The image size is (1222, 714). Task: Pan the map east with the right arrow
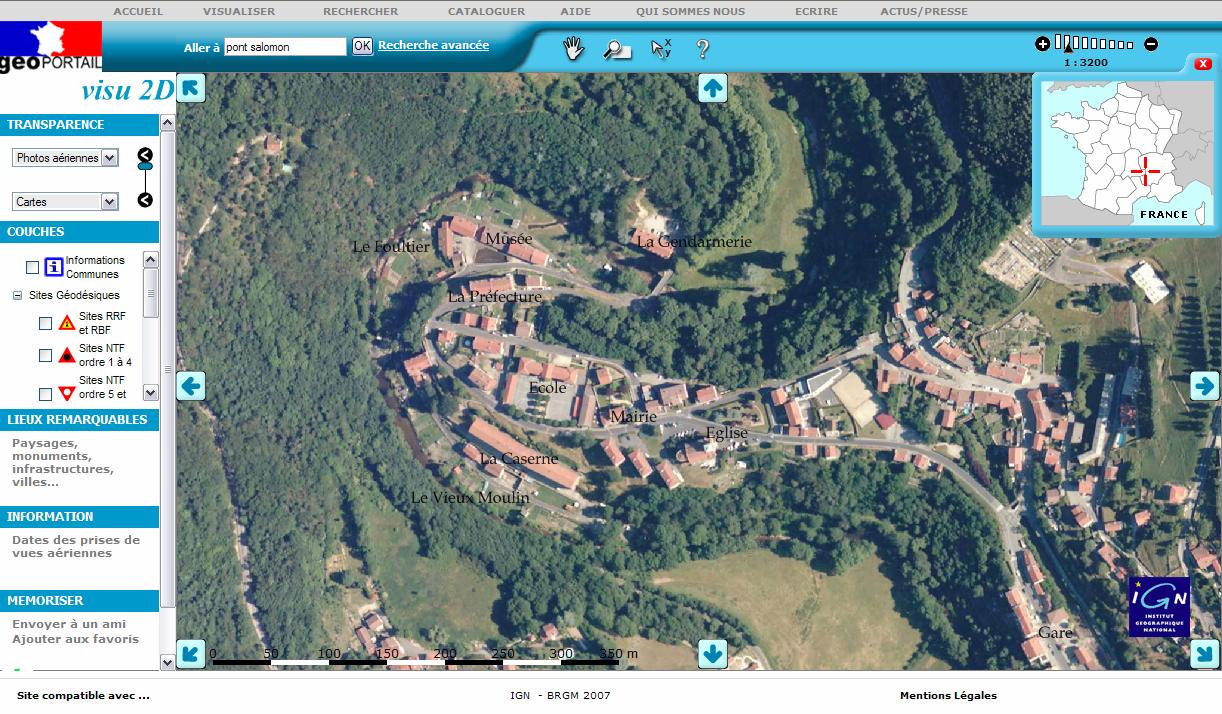point(1204,385)
